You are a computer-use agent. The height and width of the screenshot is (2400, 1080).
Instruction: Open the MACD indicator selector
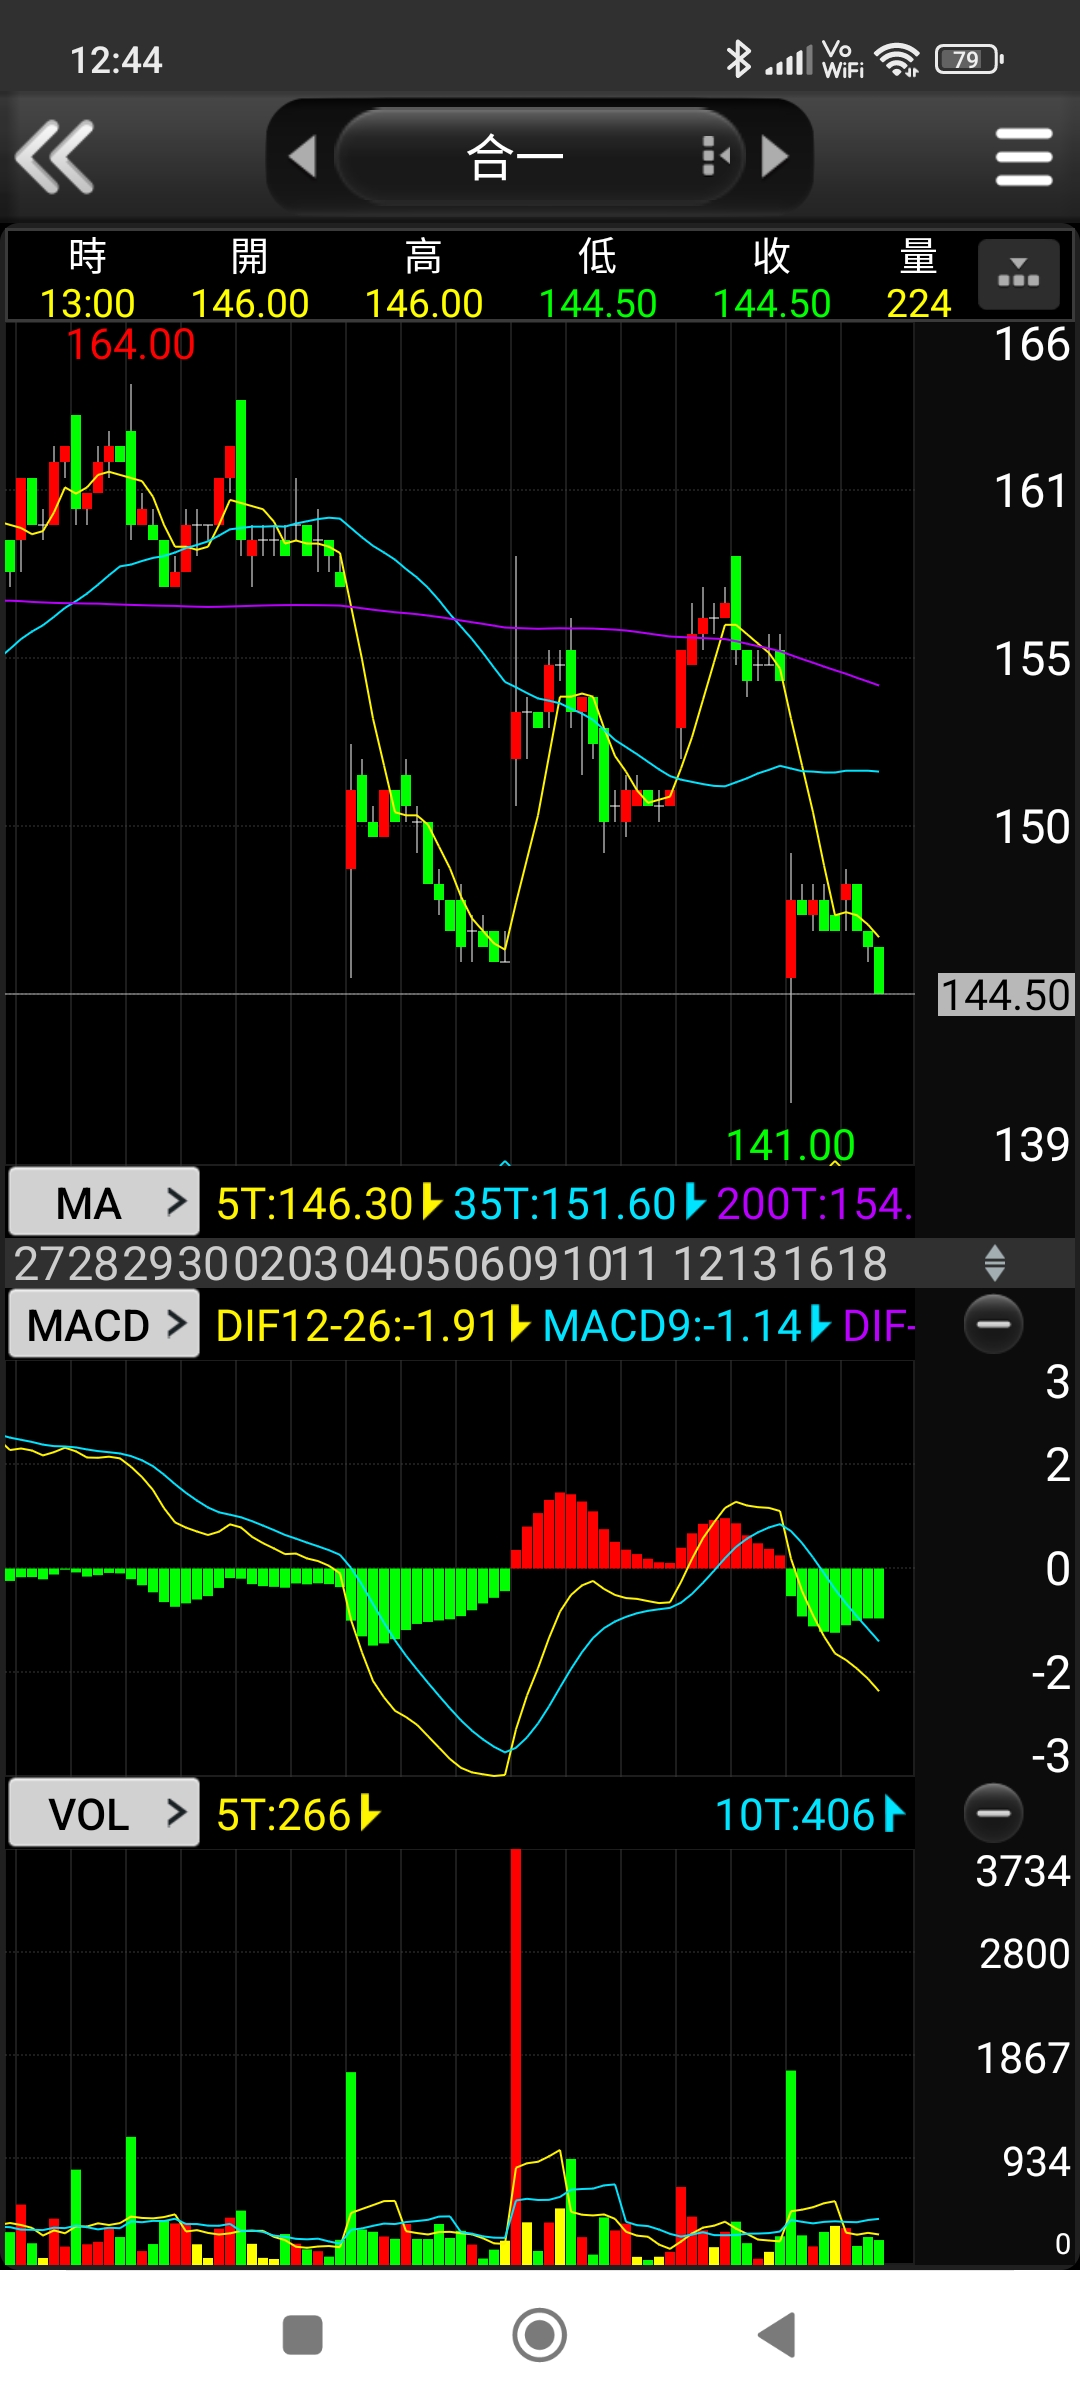pos(104,1325)
